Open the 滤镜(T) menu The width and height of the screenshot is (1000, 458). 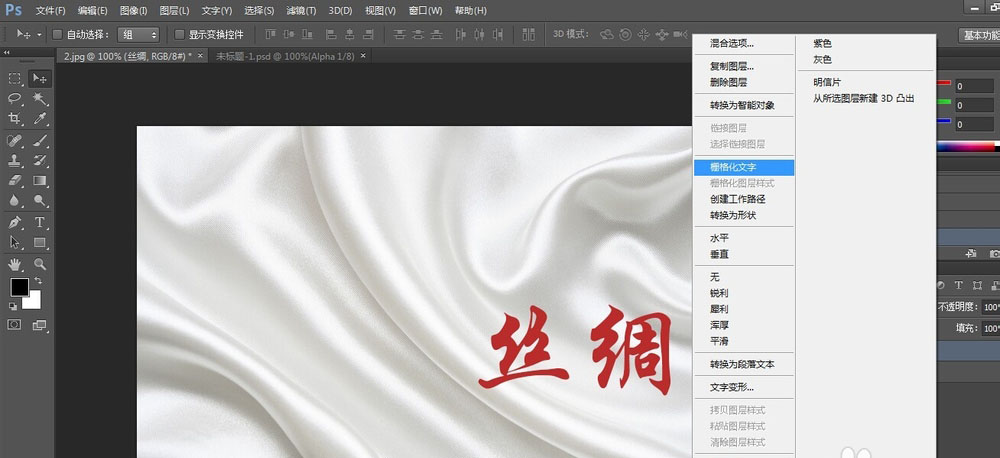click(x=301, y=11)
